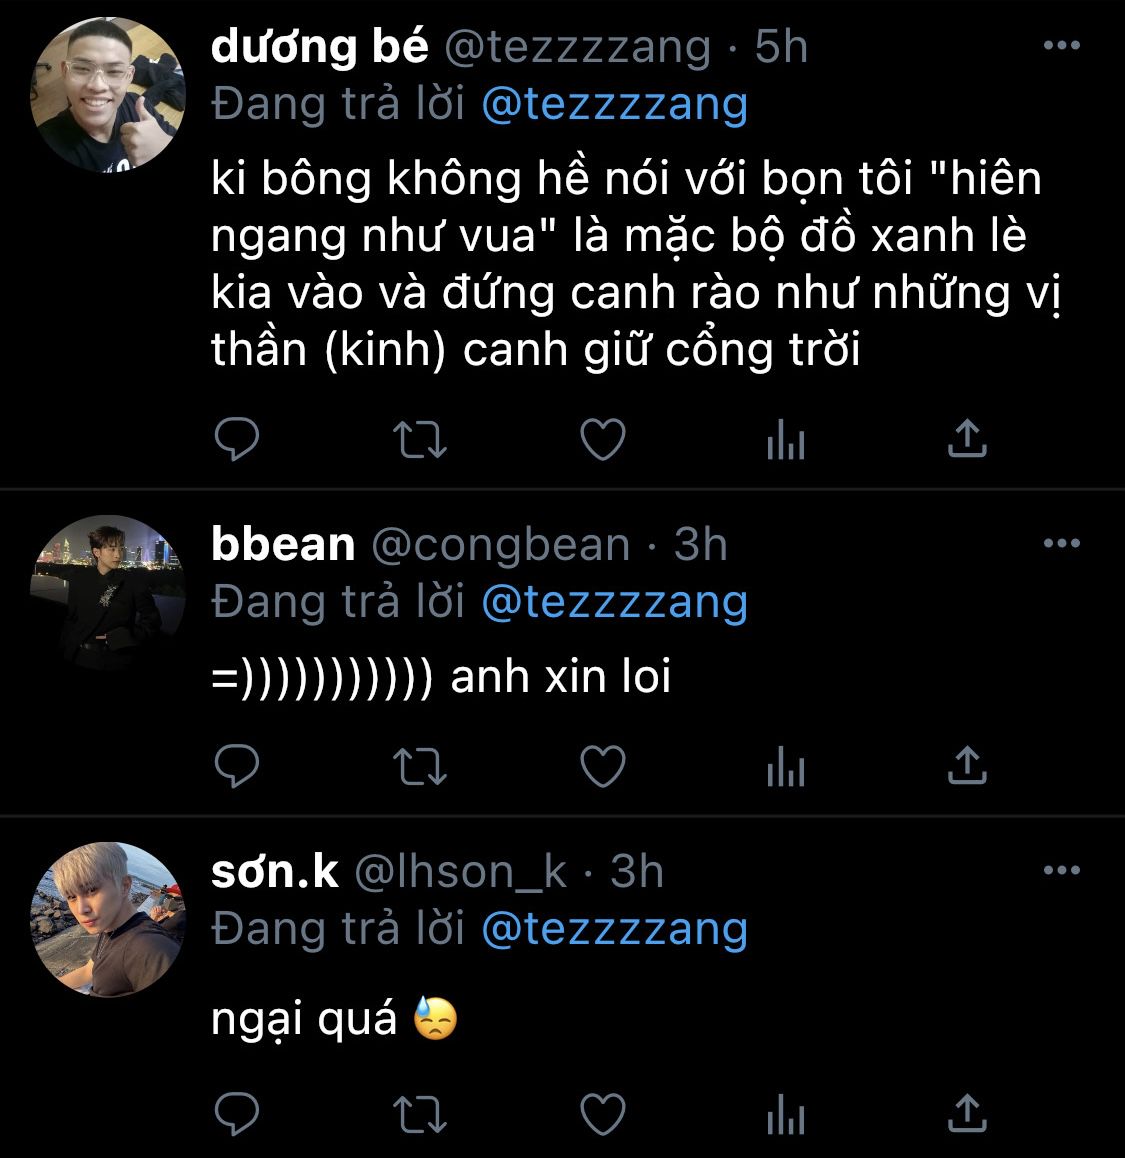Image resolution: width=1125 pixels, height=1158 pixels.
Task: Reply to sơn.k's 'ngại quá' tweet
Action: pyautogui.click(x=236, y=1113)
